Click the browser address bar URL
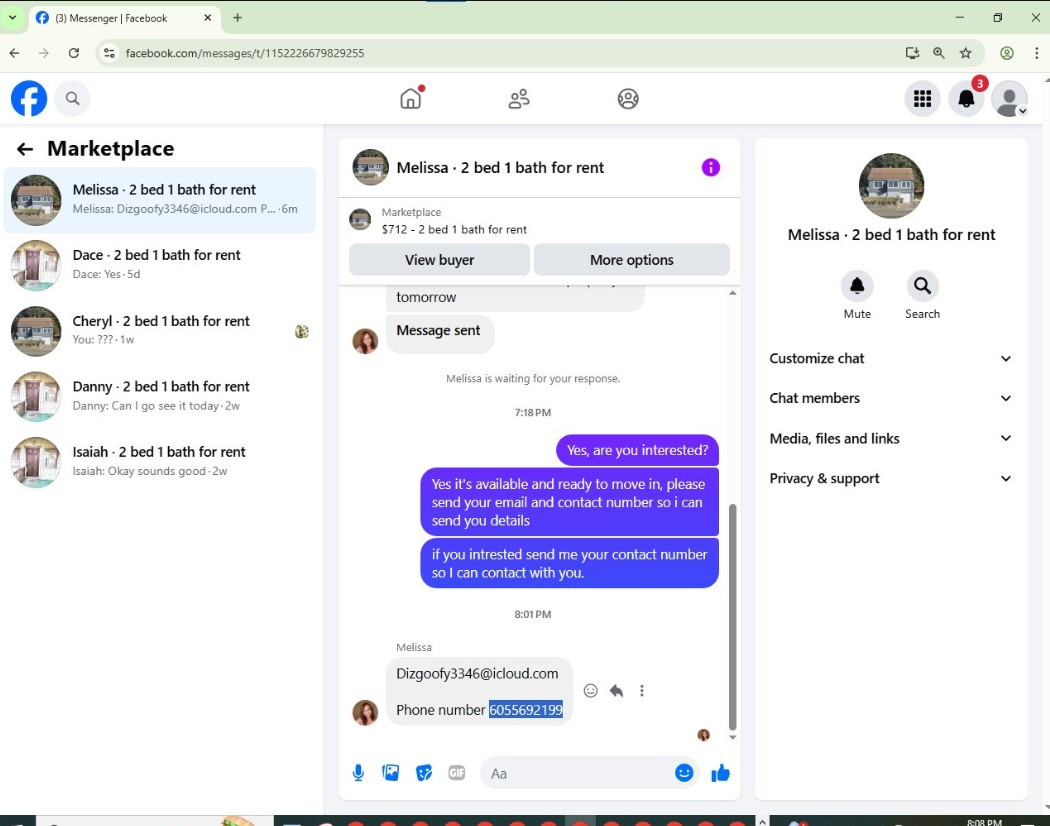 click(x=244, y=53)
